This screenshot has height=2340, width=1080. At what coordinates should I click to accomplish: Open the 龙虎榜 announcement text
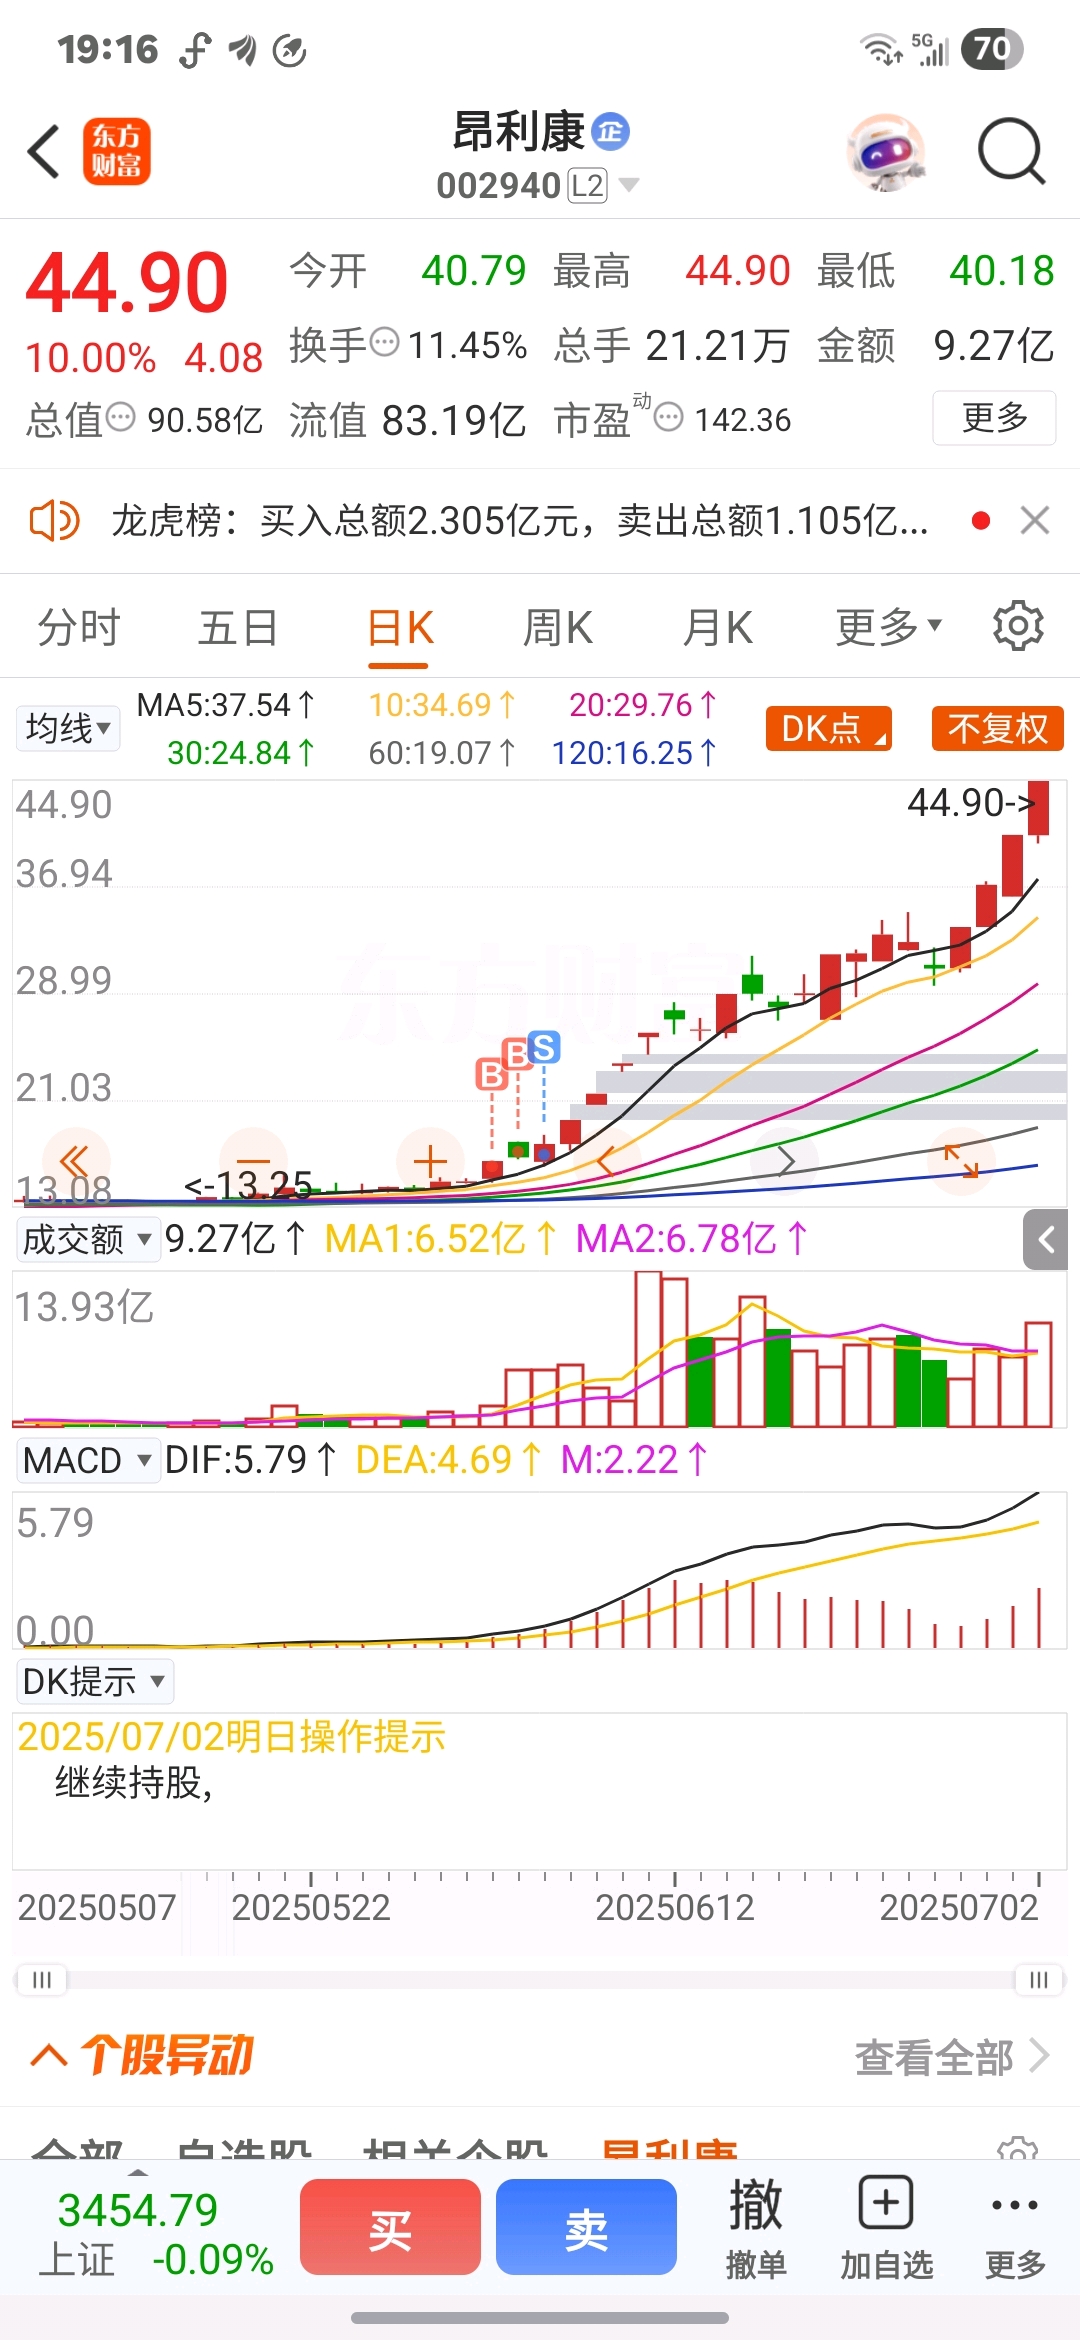point(520,521)
